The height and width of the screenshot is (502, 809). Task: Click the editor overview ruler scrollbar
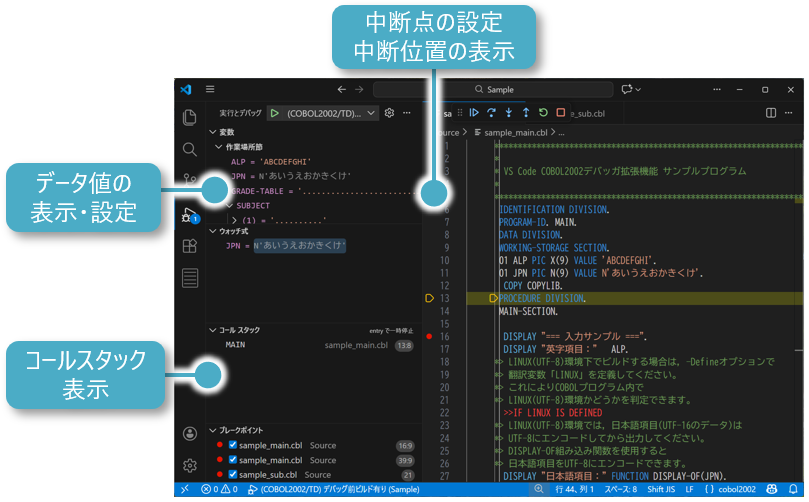coord(799,310)
